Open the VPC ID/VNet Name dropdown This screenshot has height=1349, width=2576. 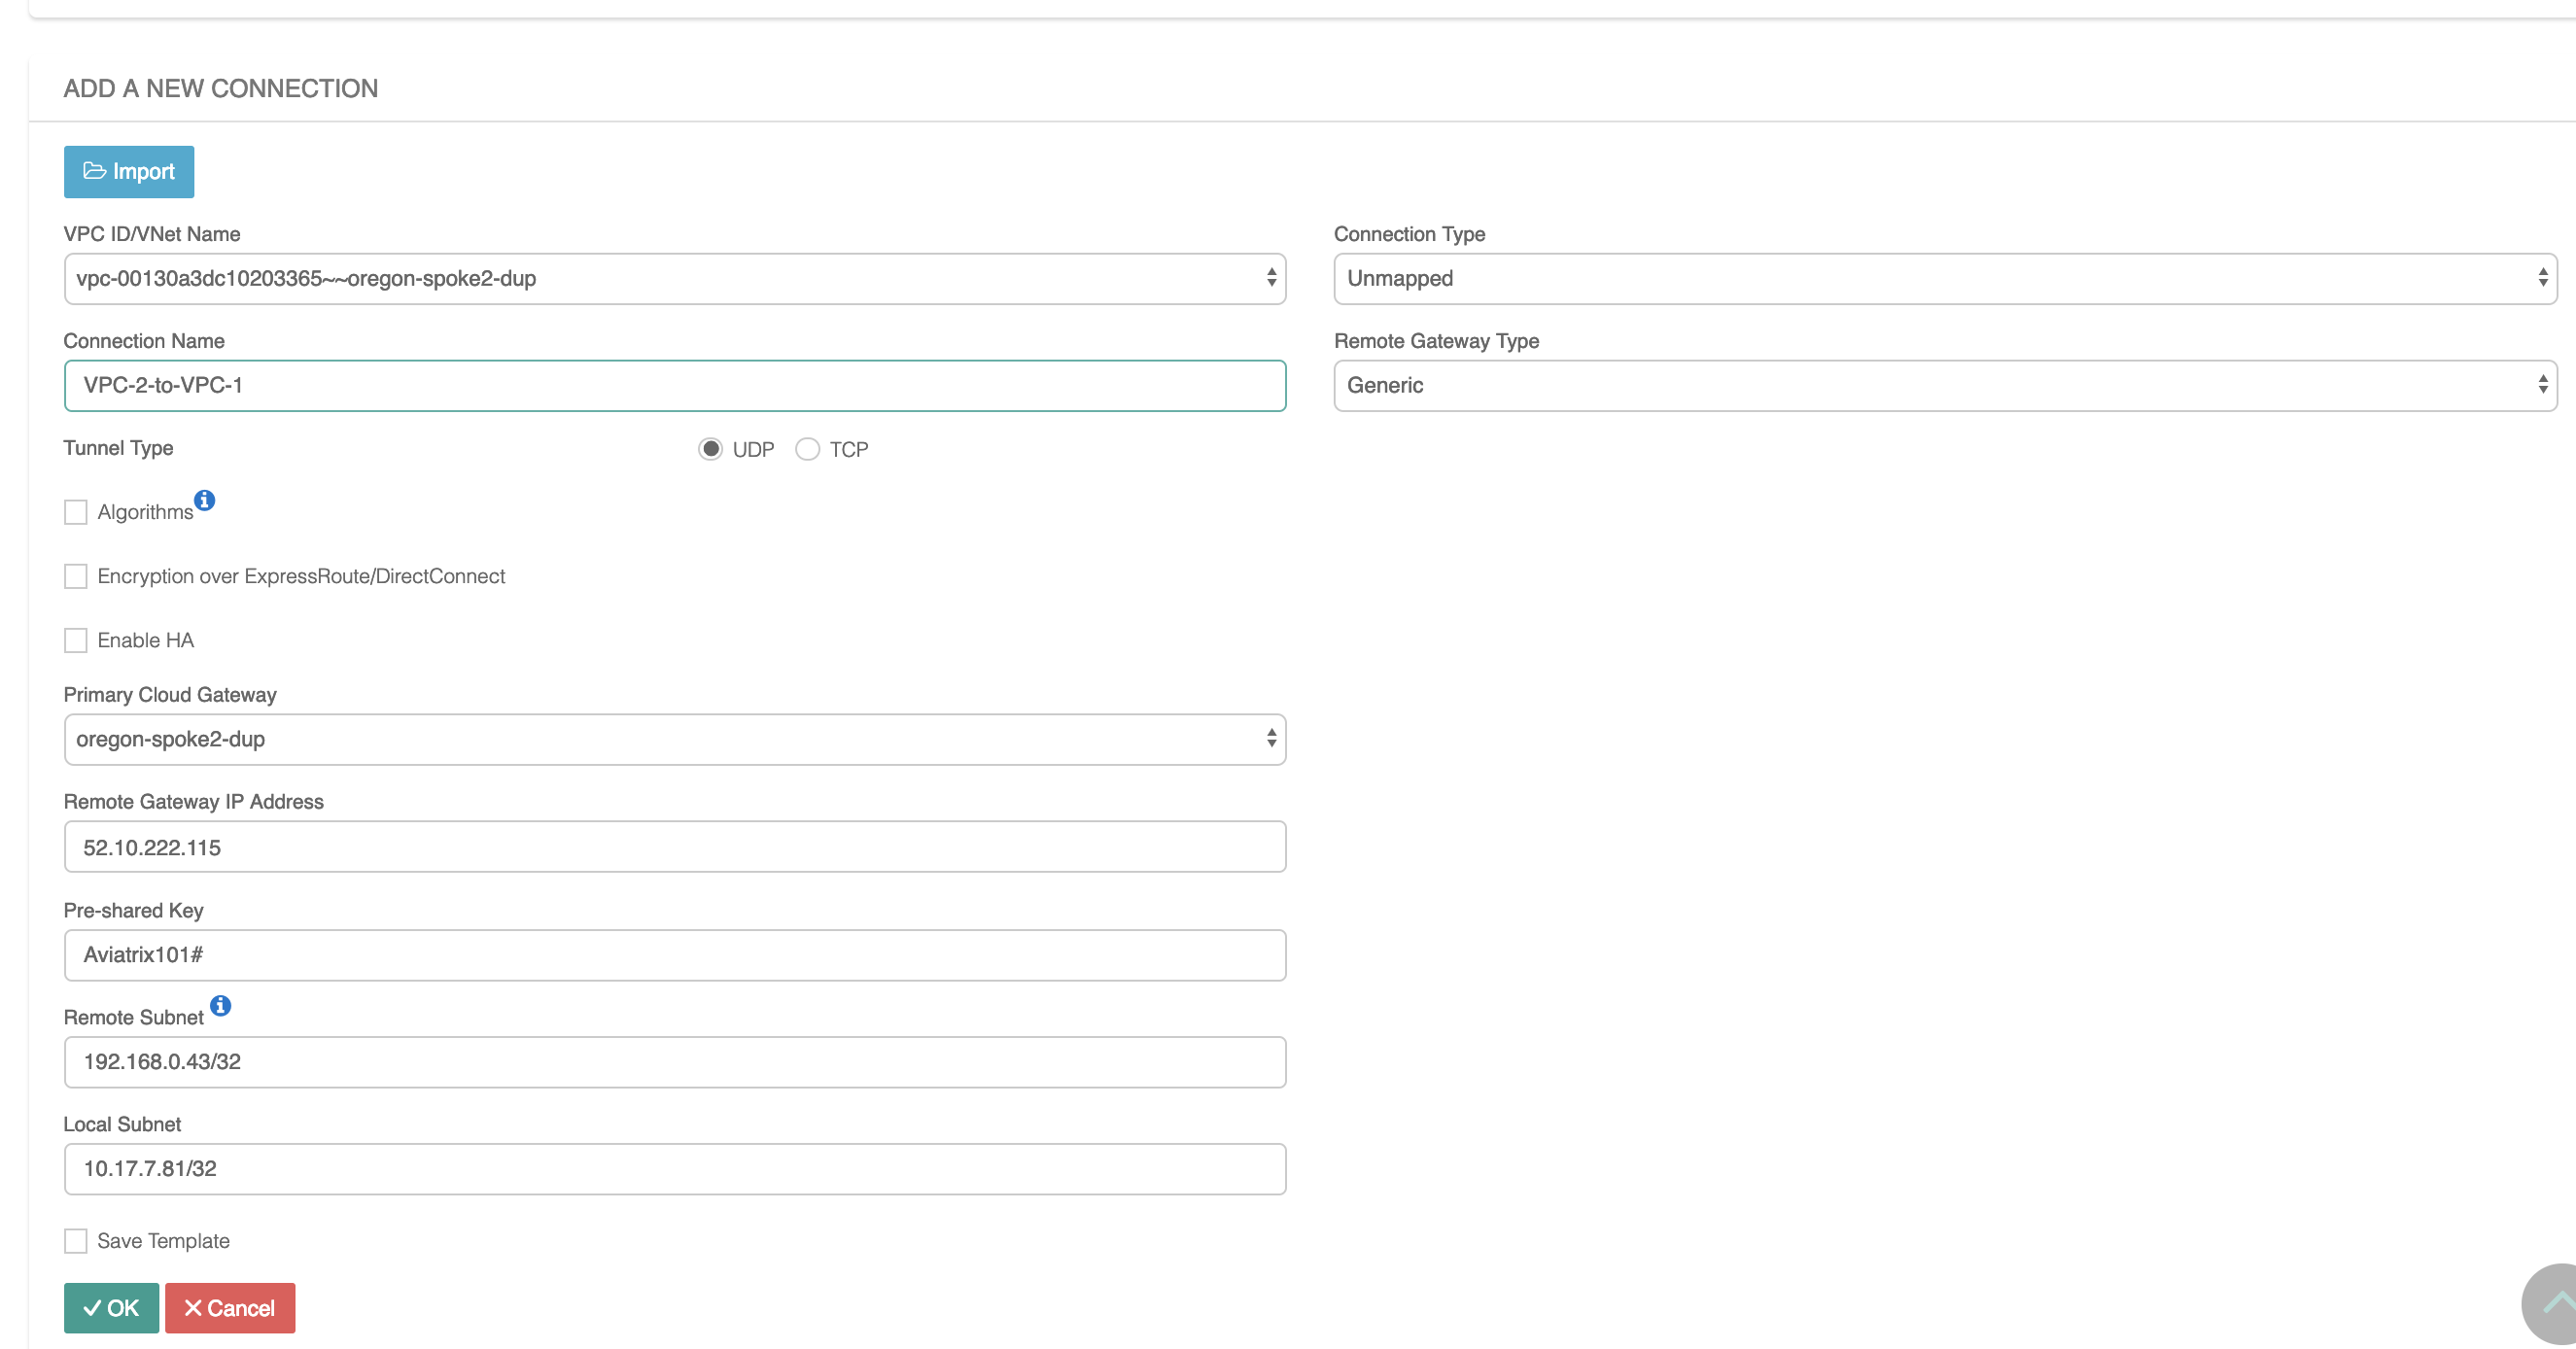675,279
